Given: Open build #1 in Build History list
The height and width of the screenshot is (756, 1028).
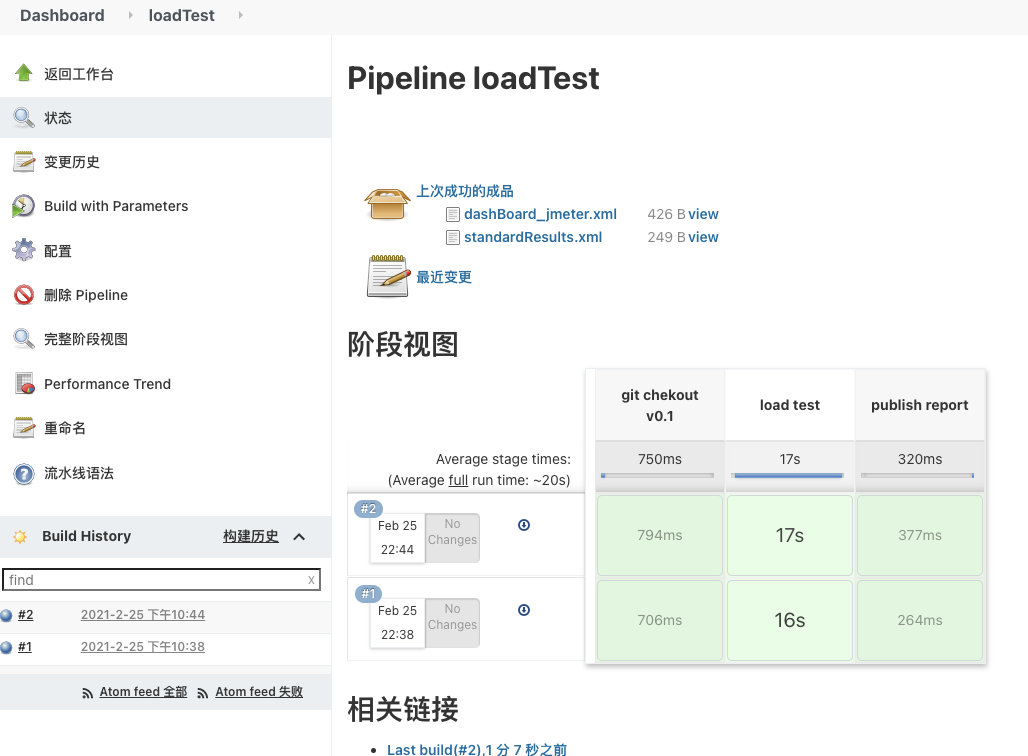Looking at the screenshot, I should [25, 647].
